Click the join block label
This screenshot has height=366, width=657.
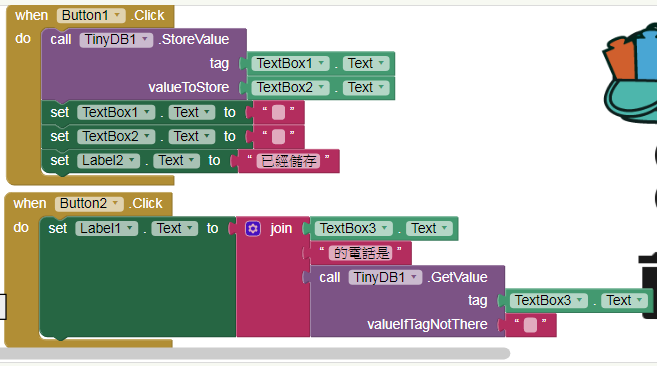tap(281, 229)
